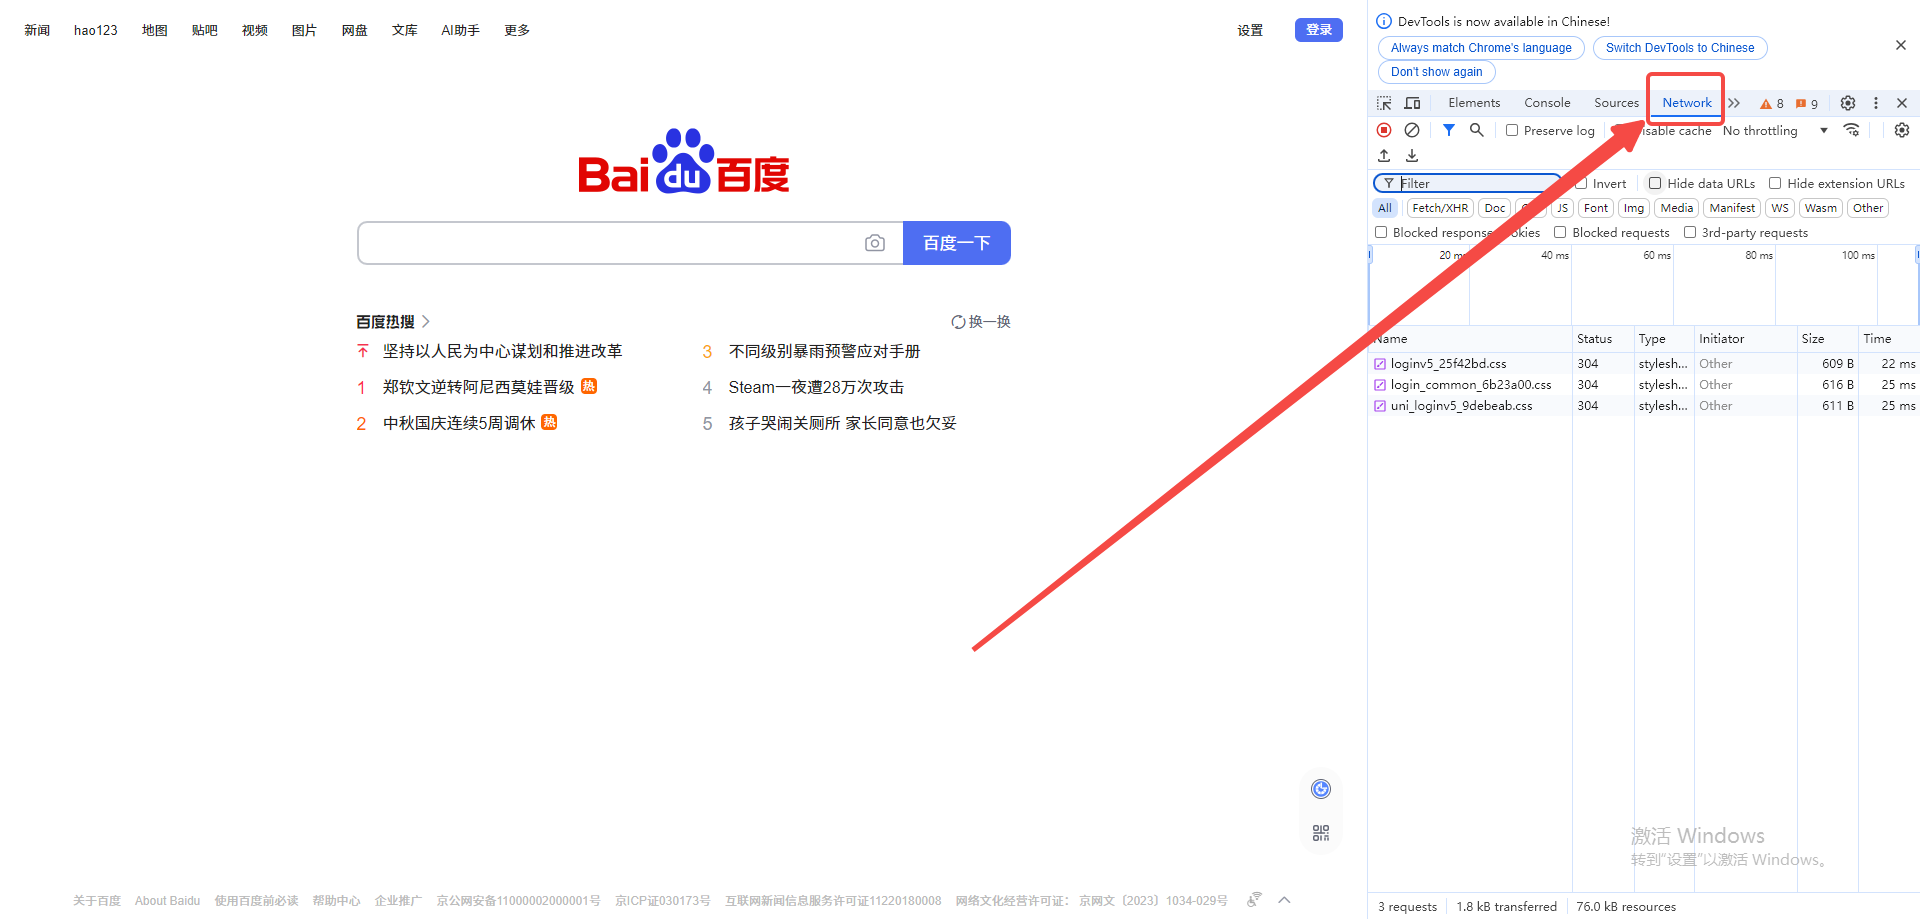Open DevTools three-dot customize menu
Screen dimensions: 1920x919
point(1876,103)
